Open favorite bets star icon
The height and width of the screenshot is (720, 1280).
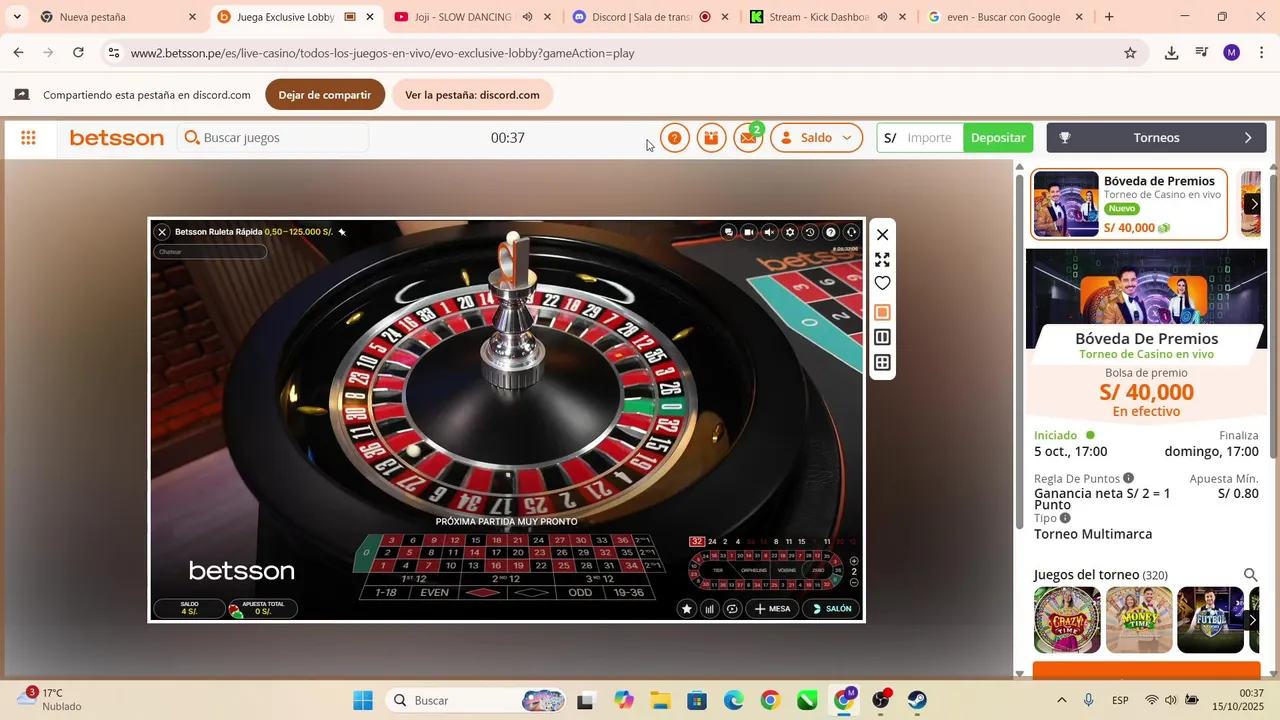tap(687, 608)
